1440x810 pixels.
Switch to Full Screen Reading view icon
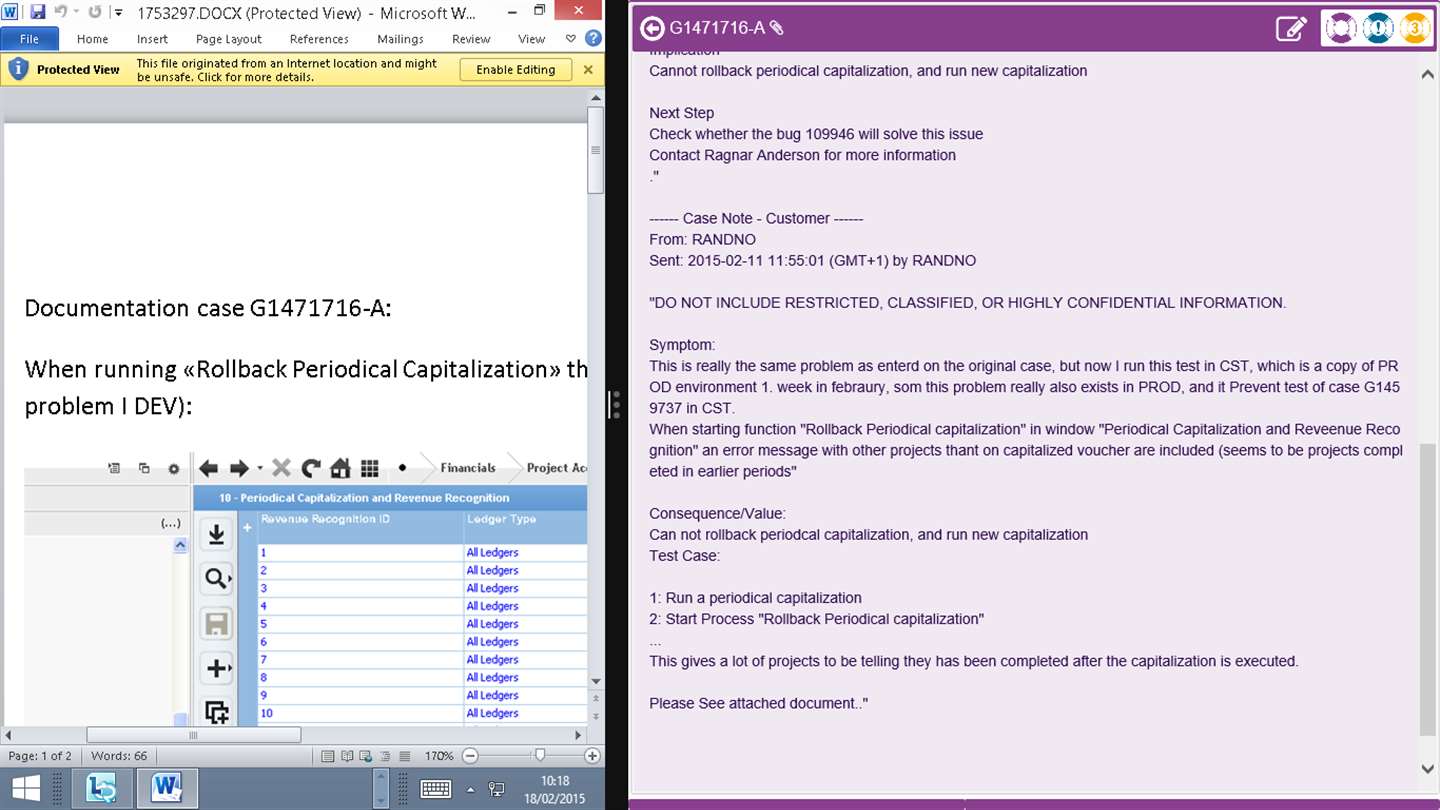pos(347,757)
